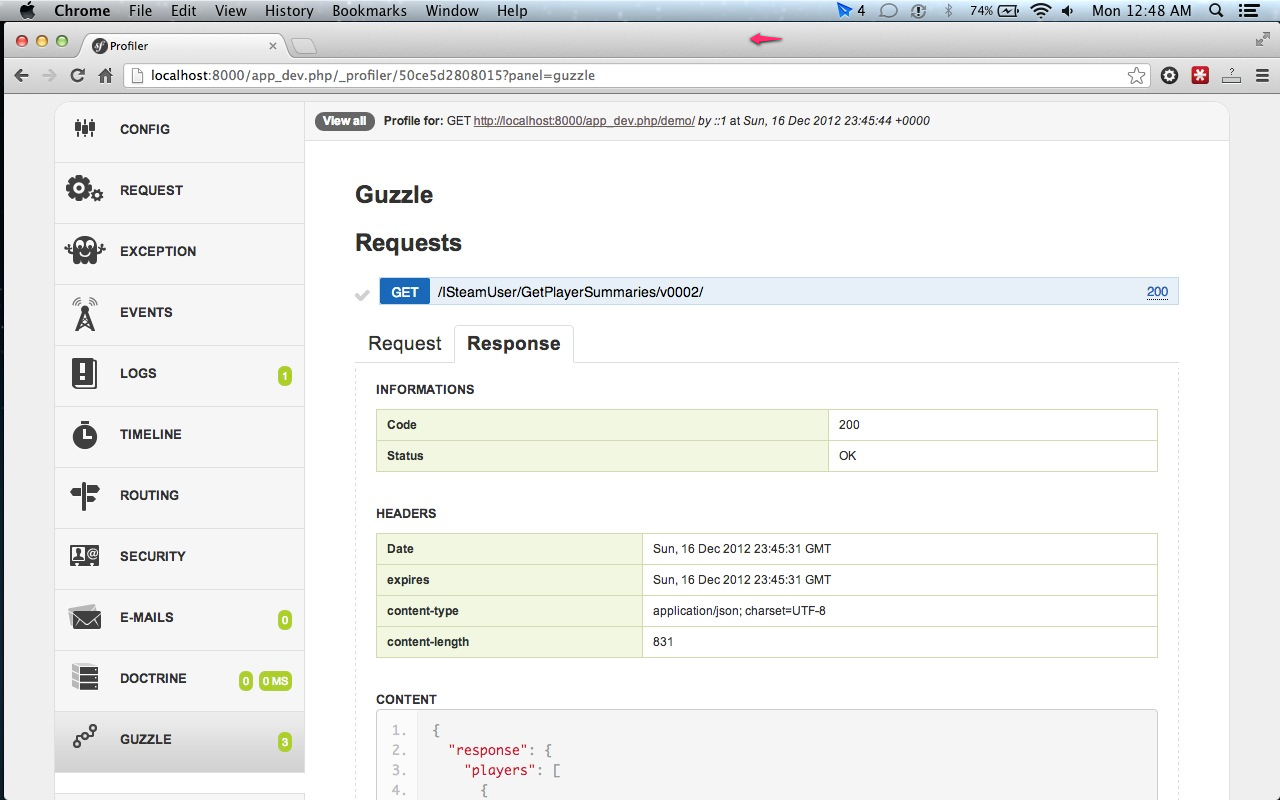Click the battery 74% indicator

994,11
